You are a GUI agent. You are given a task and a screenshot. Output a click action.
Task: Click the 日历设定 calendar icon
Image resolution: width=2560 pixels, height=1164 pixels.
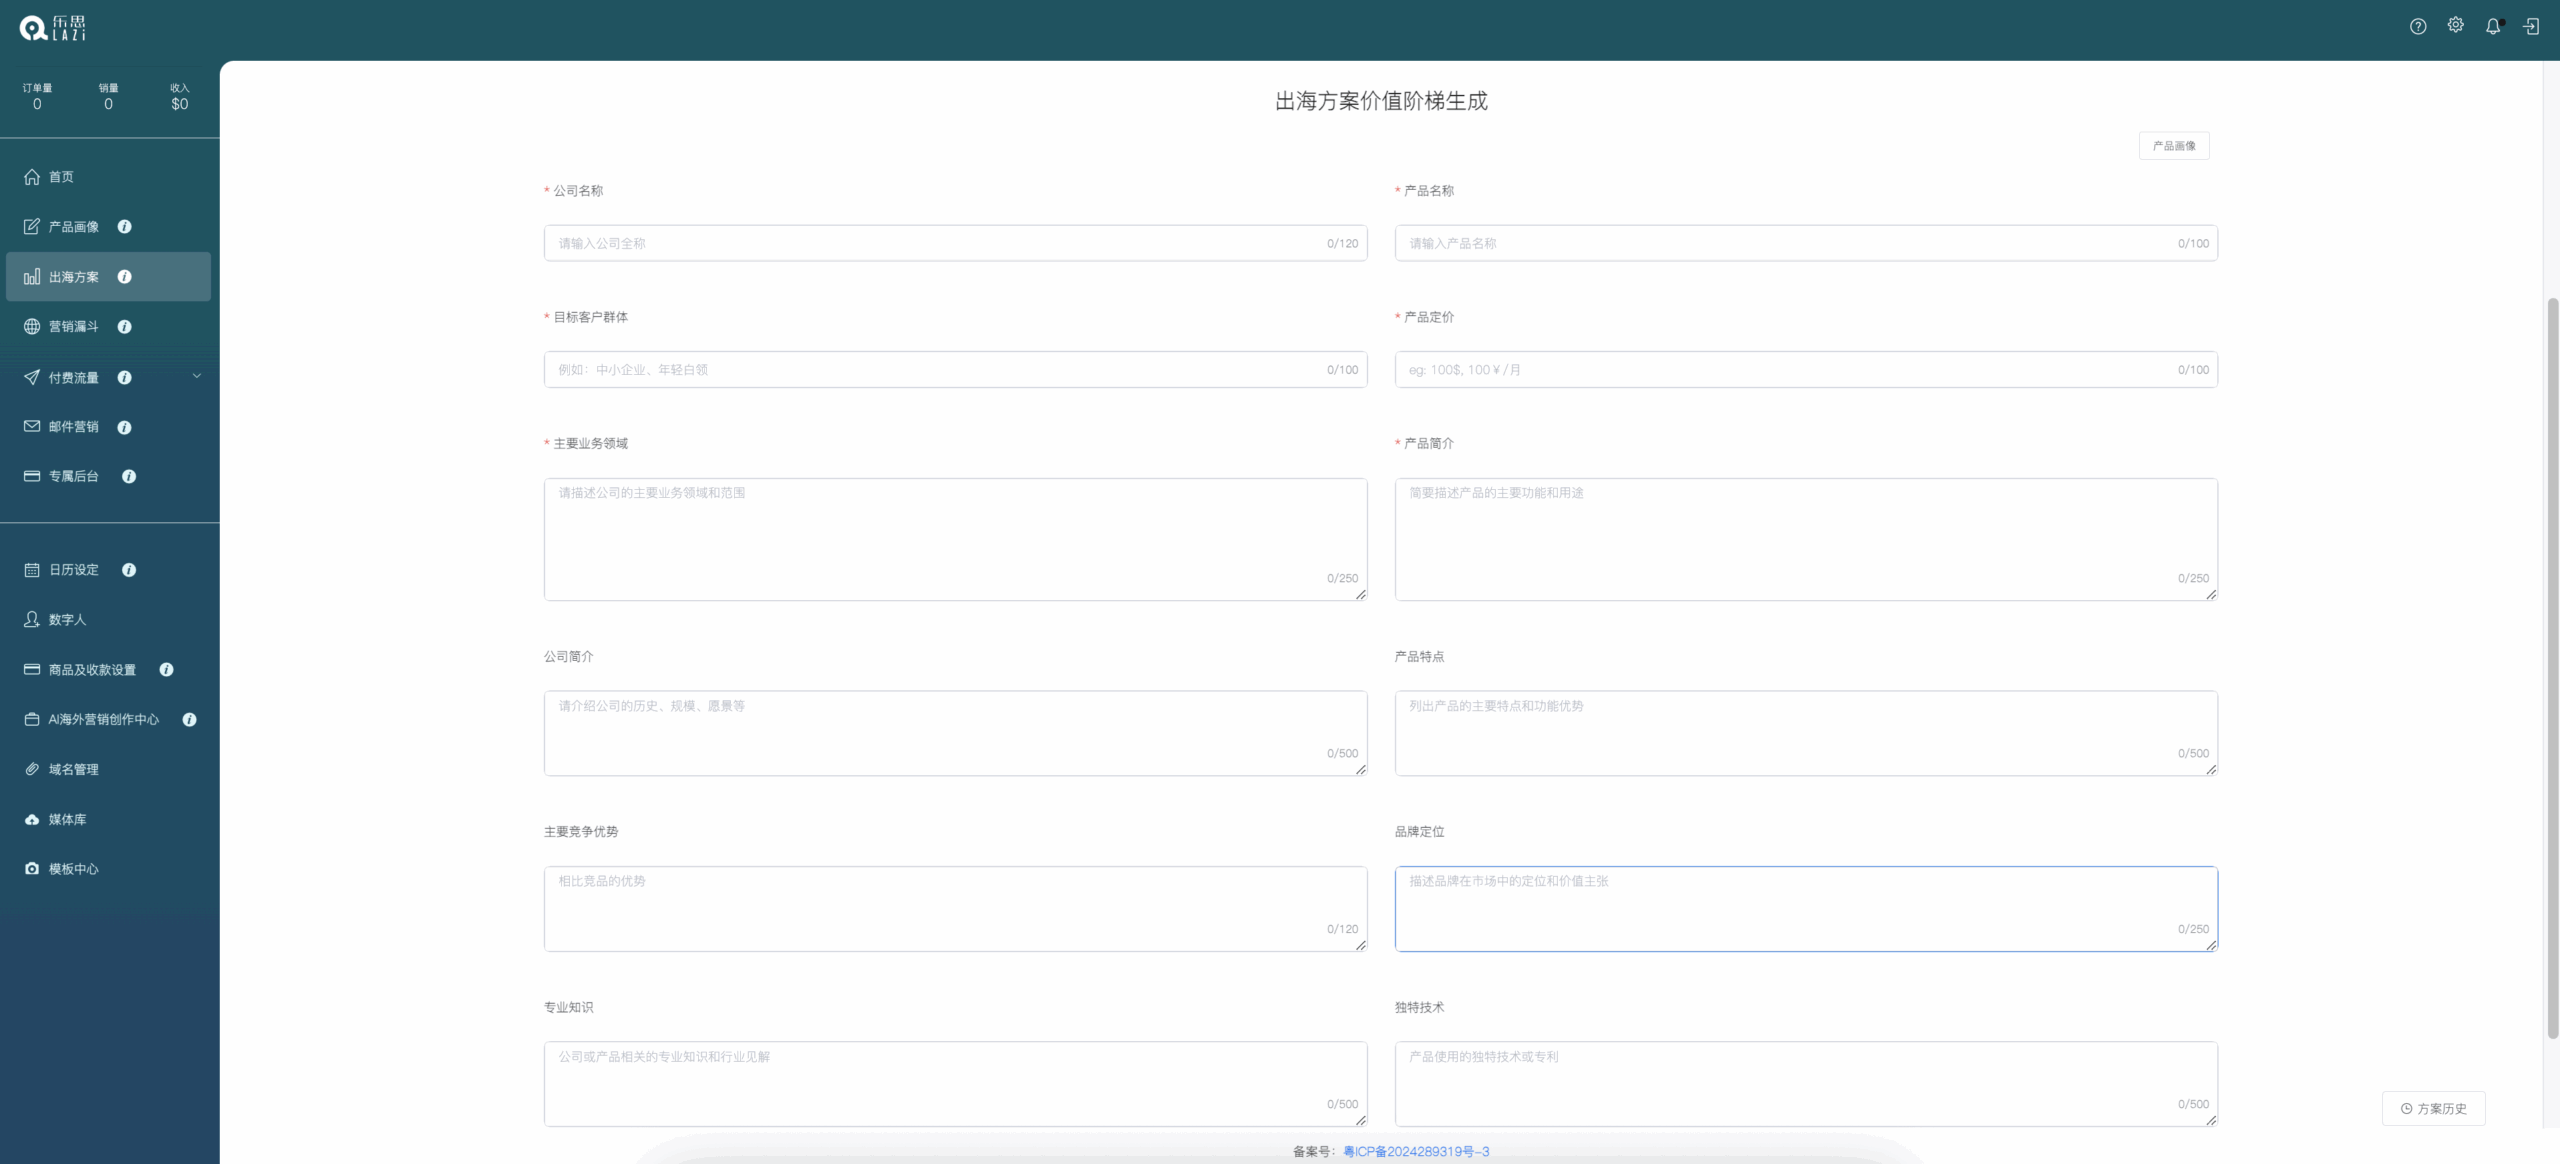(32, 570)
